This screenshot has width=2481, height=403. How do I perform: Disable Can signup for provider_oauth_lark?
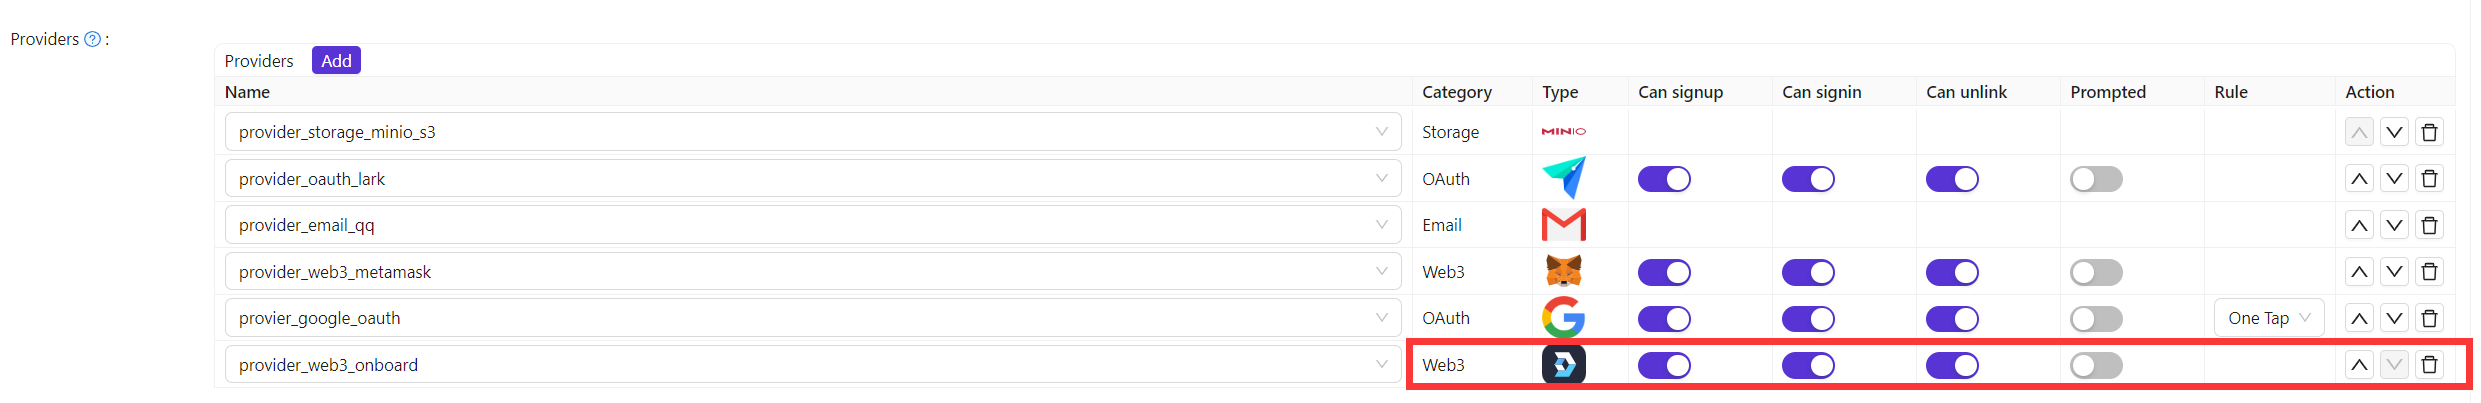pyautogui.click(x=1664, y=179)
